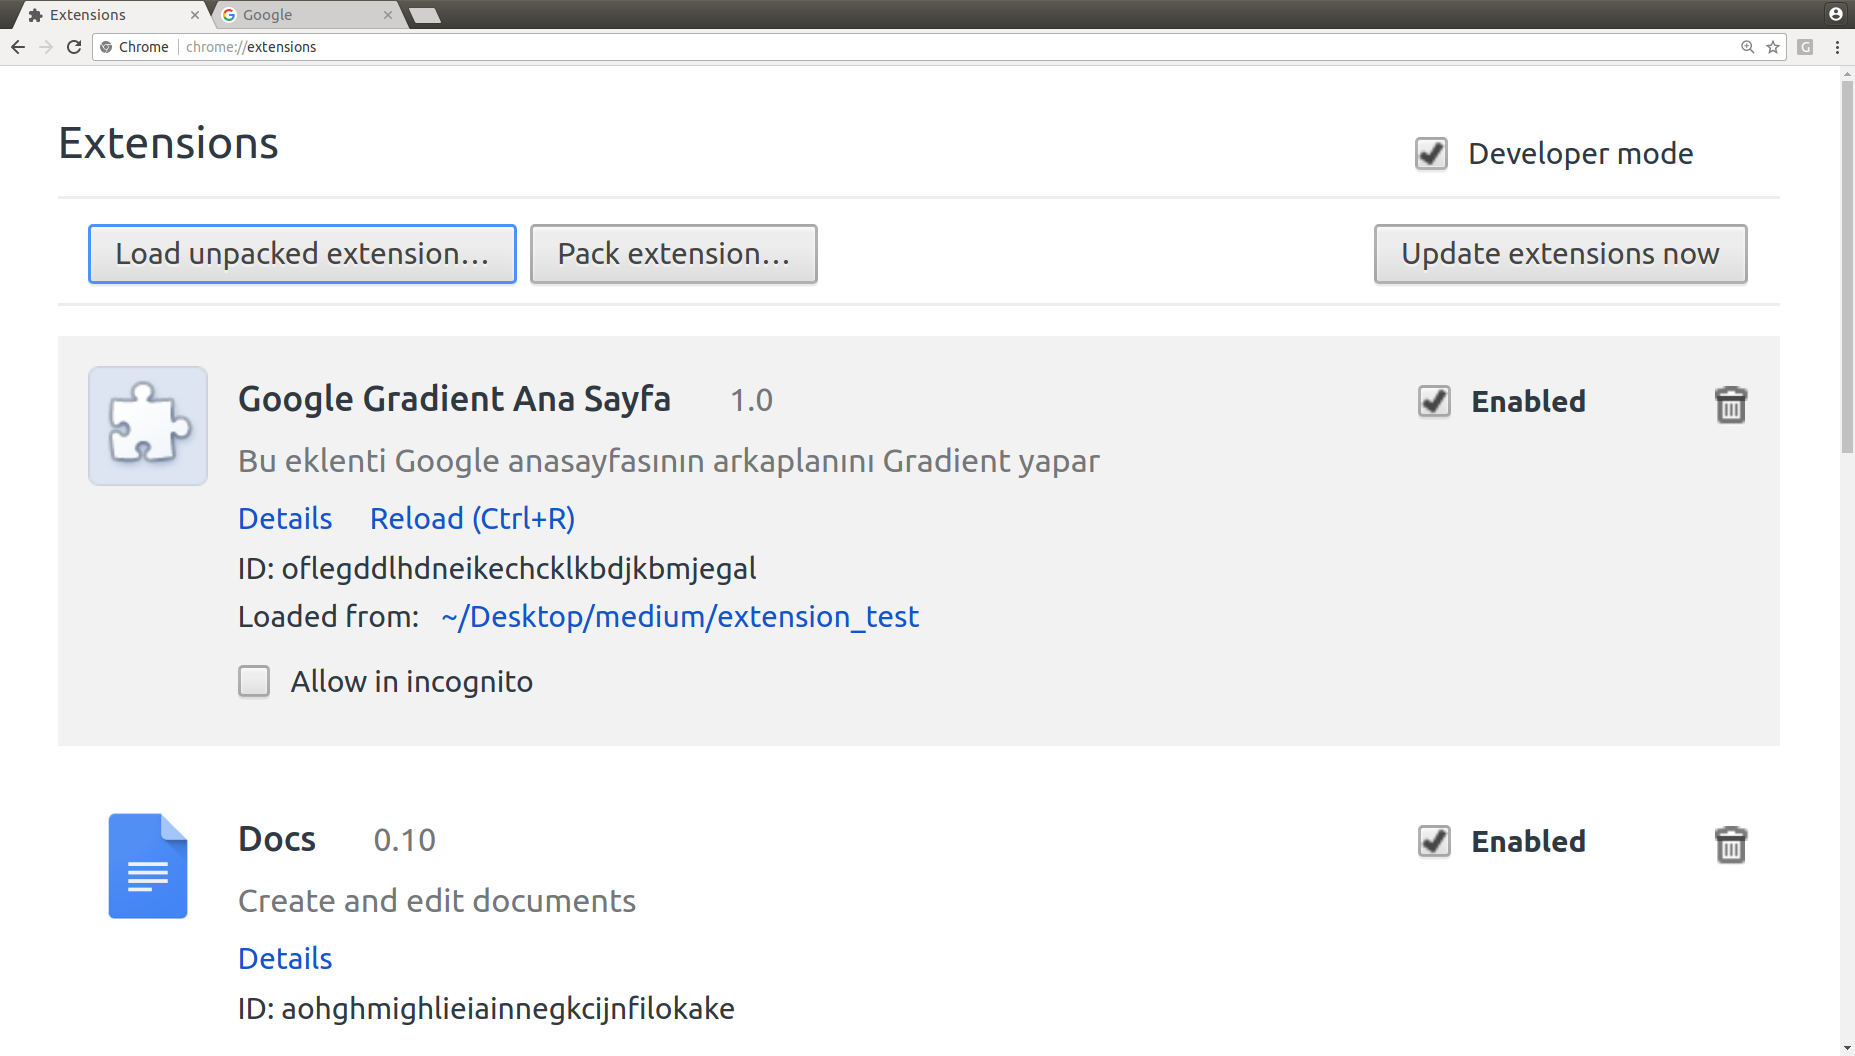Screen dimensions: 1855x1056
Task: Select the Extensions tab
Action: tap(110, 15)
